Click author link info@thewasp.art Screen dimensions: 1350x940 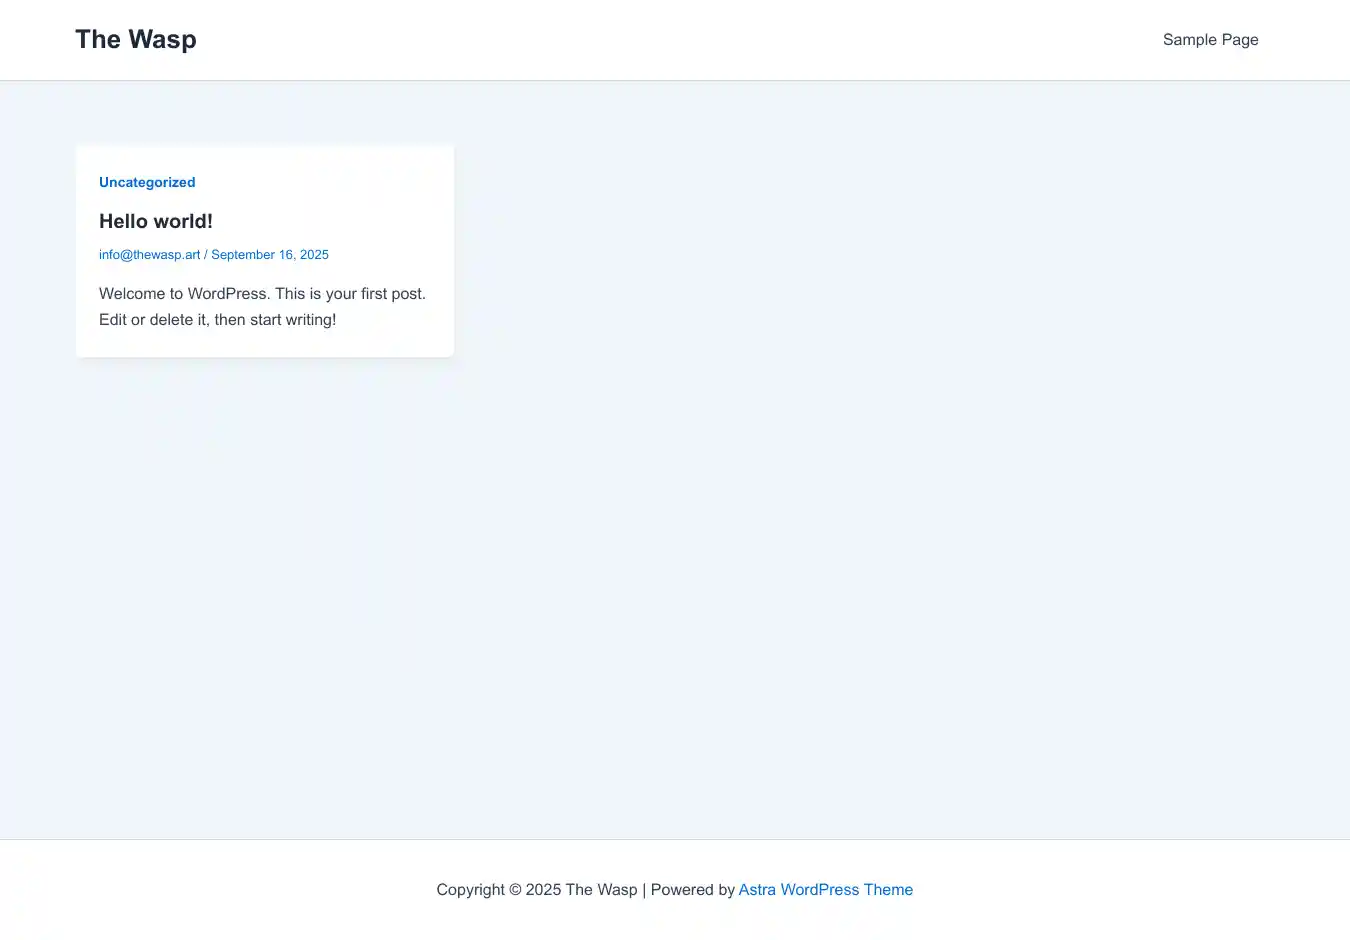[149, 255]
